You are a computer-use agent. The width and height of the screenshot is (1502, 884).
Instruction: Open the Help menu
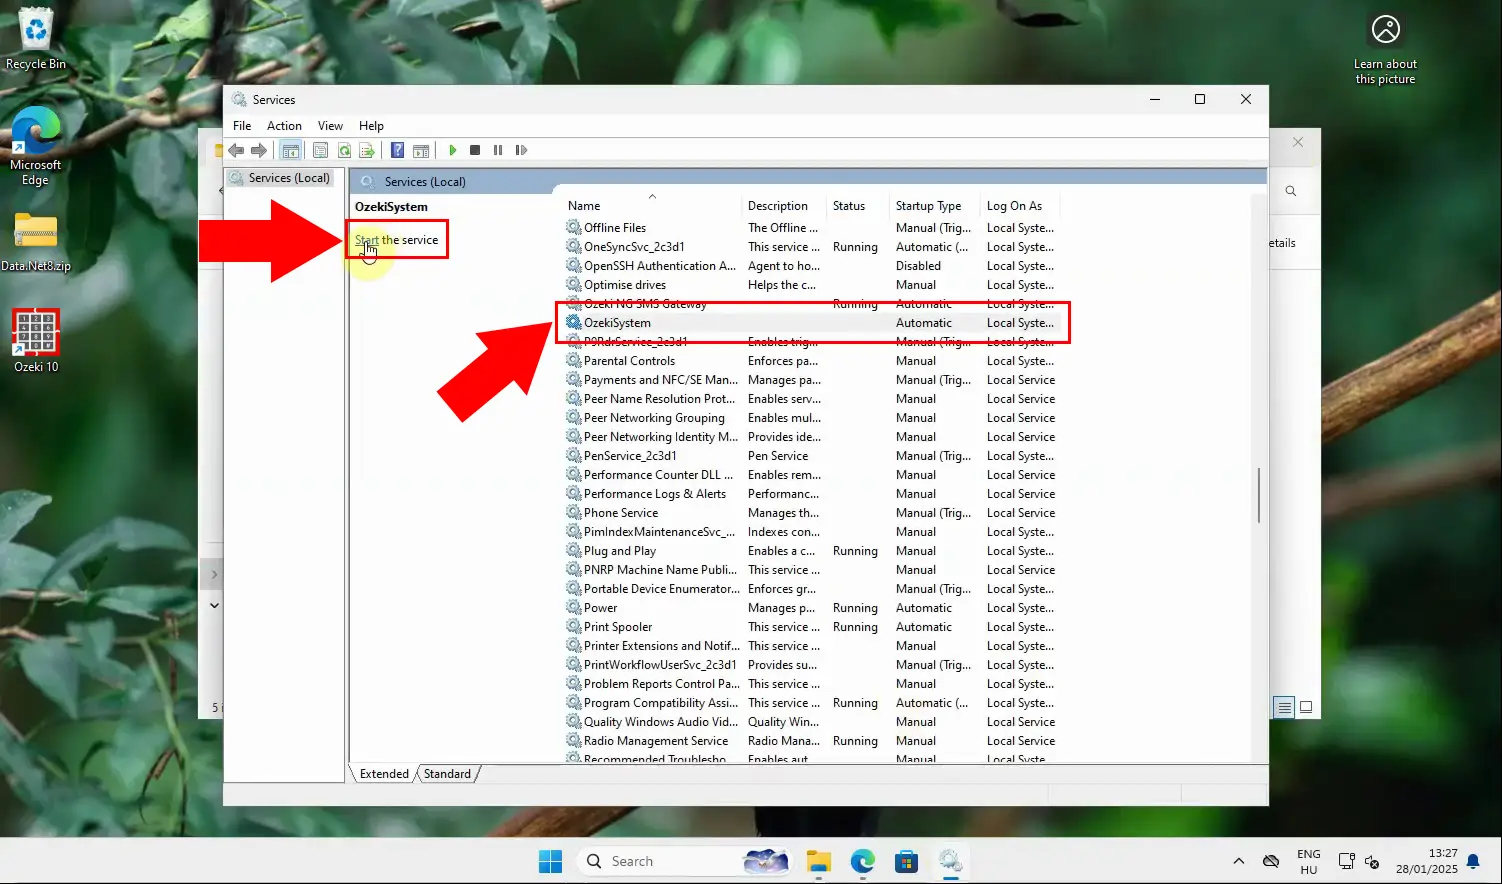pyautogui.click(x=371, y=126)
